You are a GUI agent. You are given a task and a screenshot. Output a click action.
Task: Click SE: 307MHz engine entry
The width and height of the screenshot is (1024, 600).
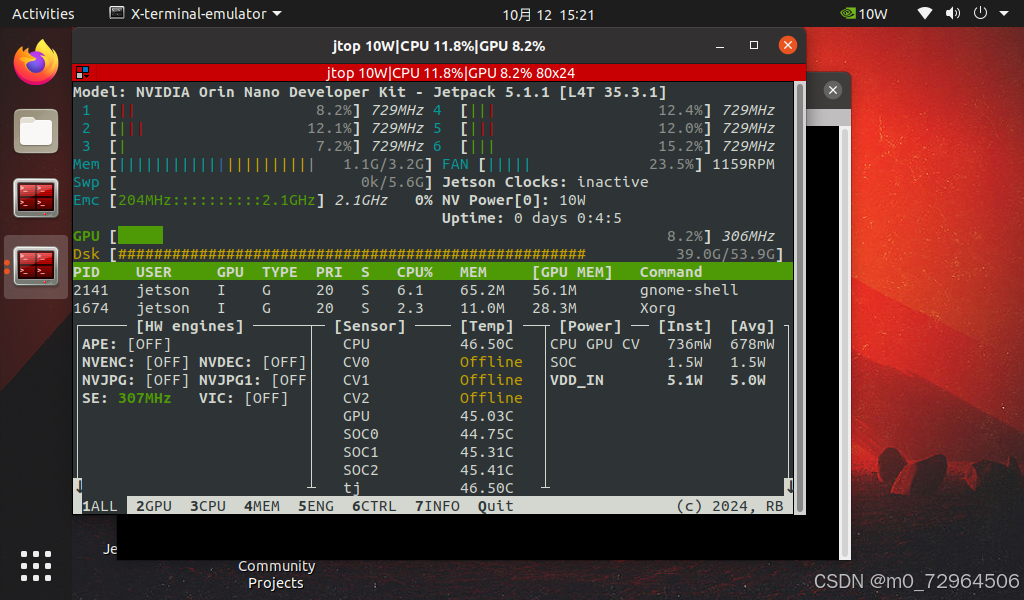127,398
